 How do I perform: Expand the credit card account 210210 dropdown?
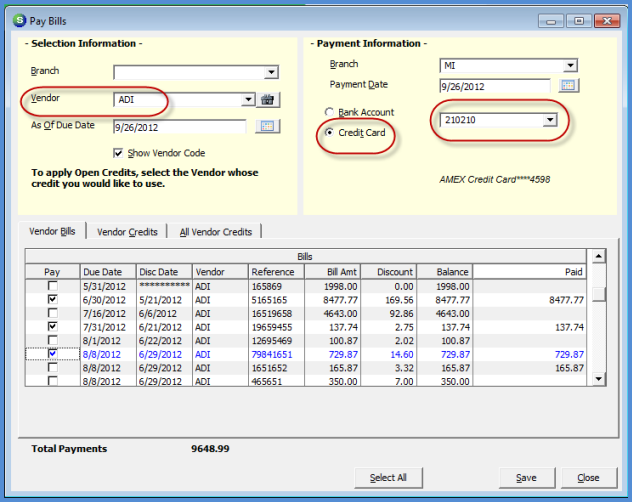point(549,120)
